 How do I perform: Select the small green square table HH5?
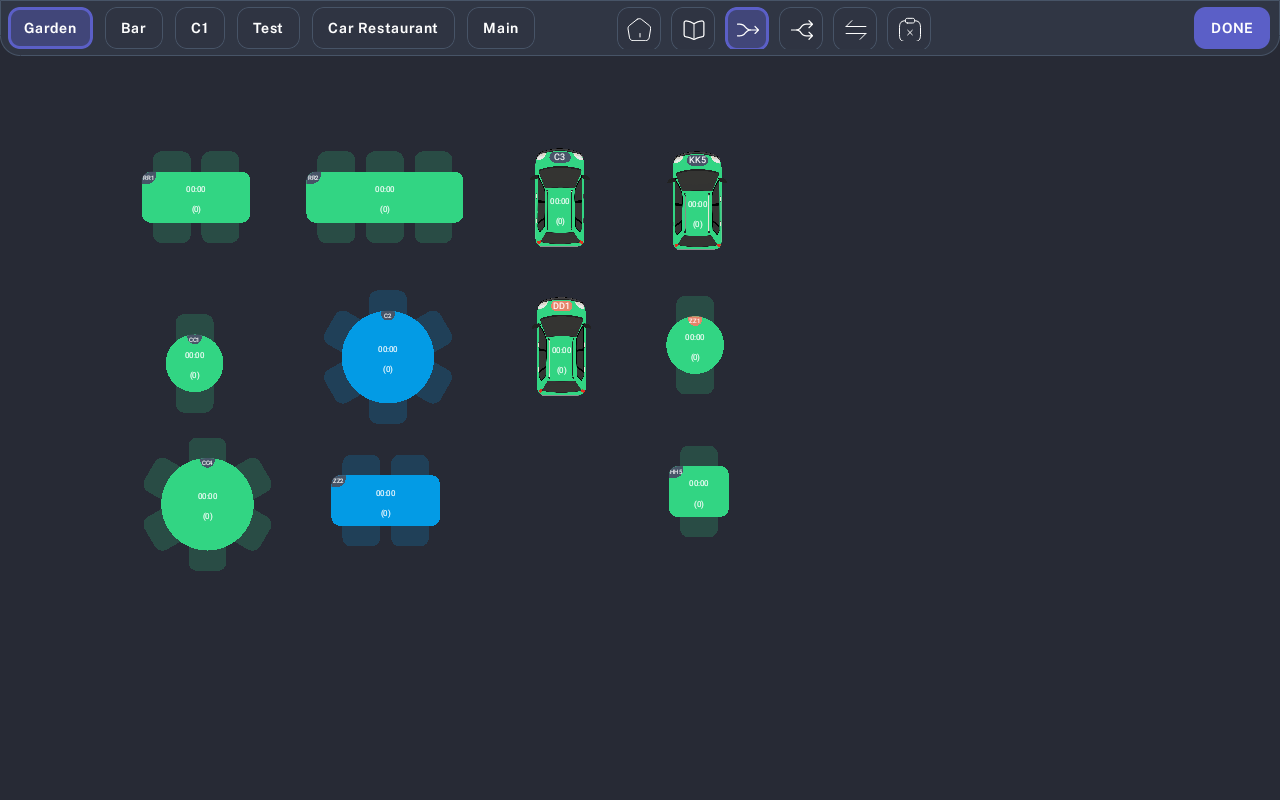[x=699, y=491]
